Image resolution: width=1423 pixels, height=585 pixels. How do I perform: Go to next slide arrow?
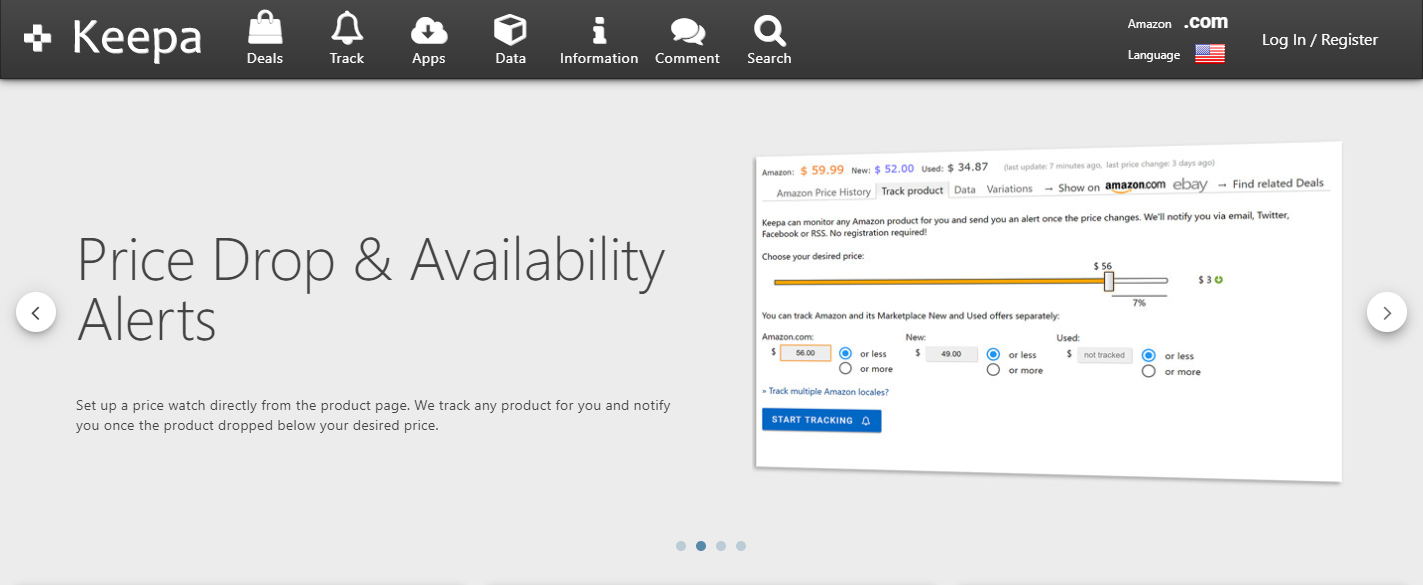pyautogui.click(x=1386, y=313)
